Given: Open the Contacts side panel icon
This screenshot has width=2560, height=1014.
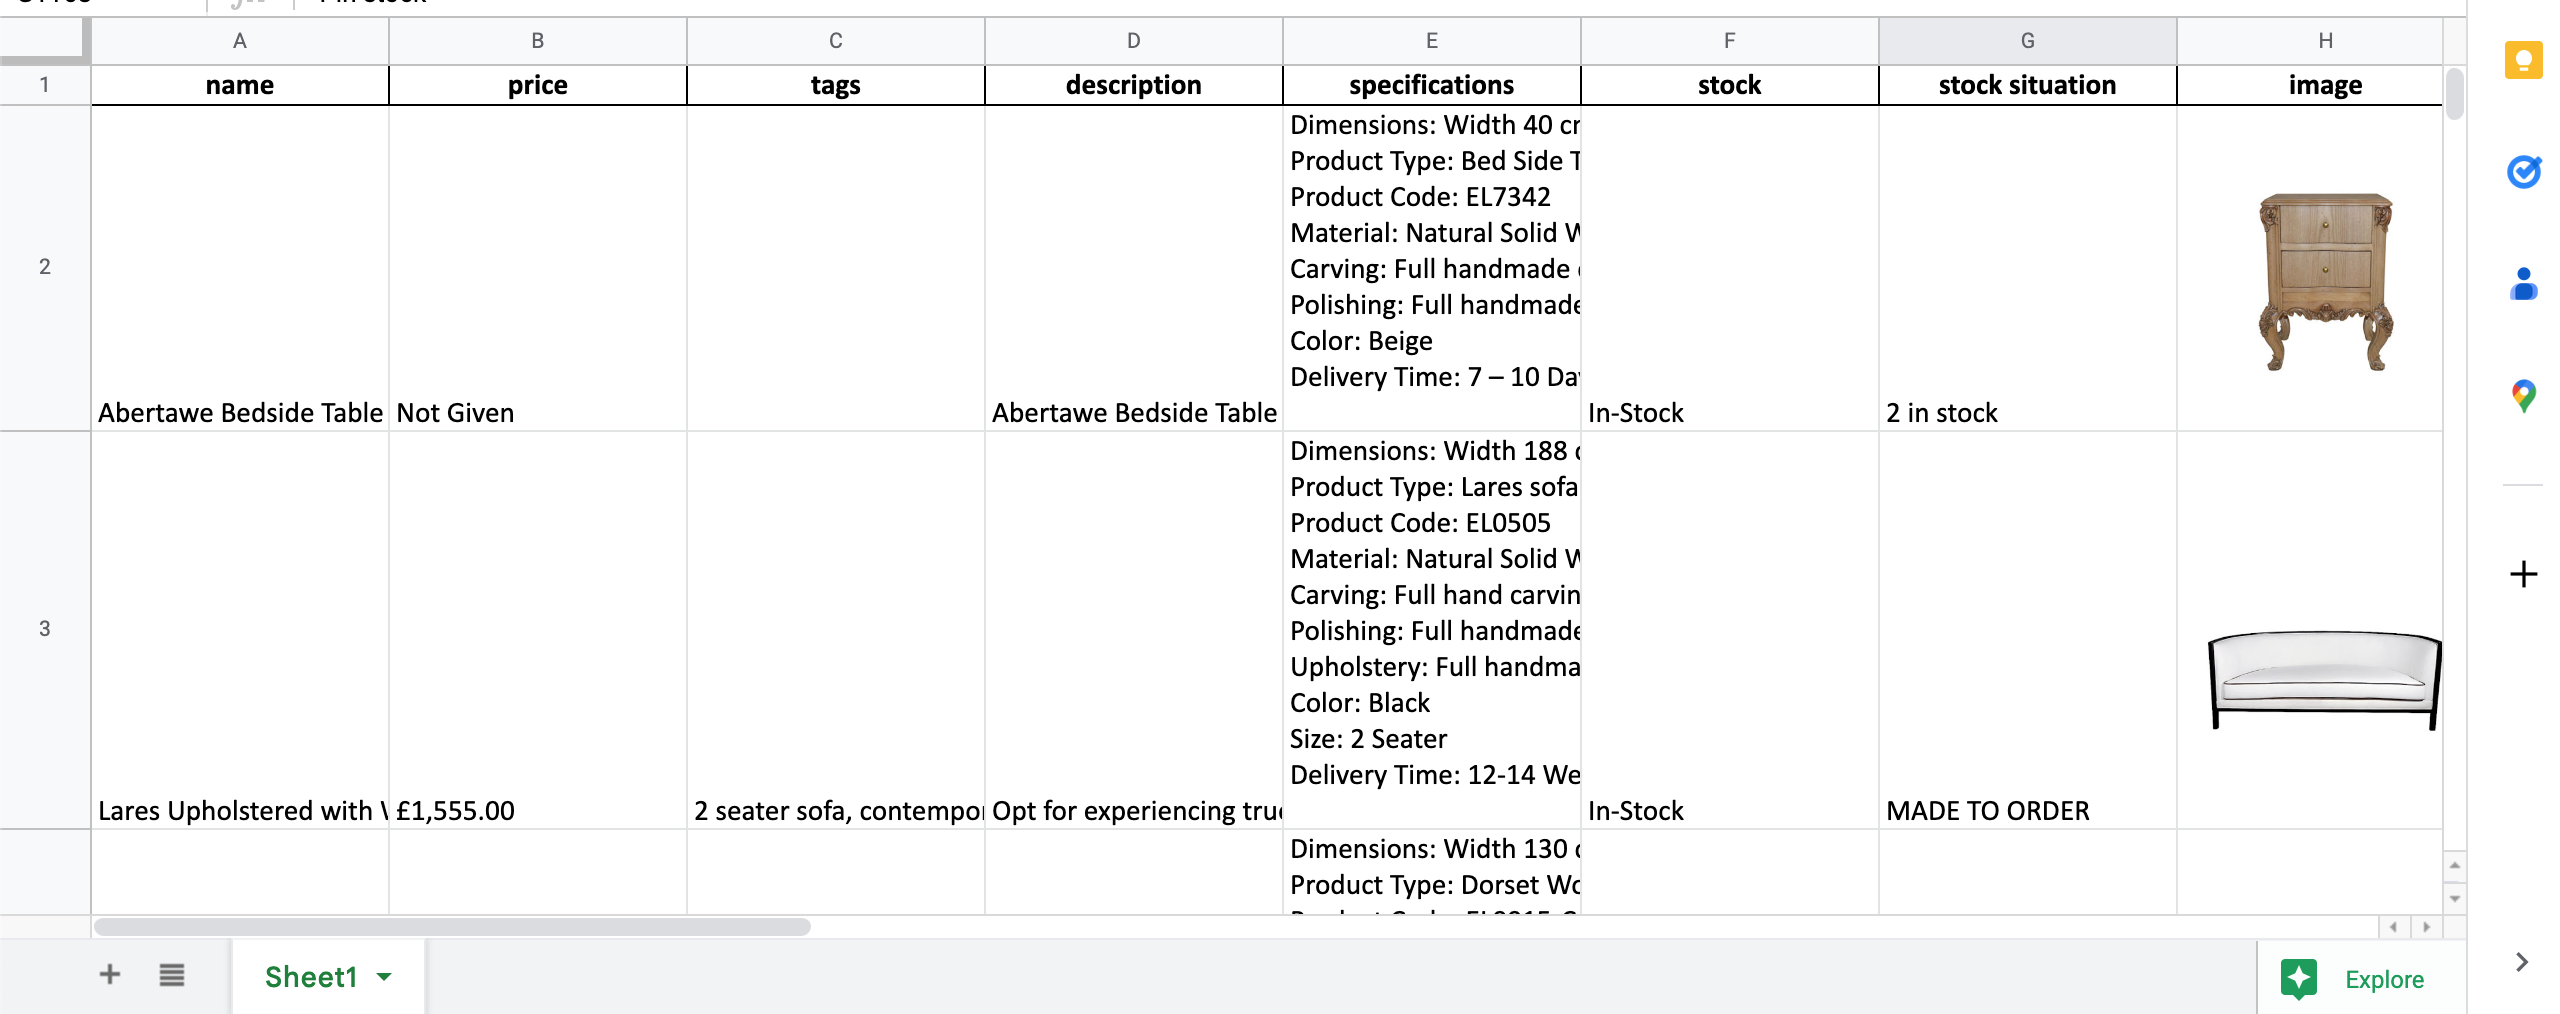Looking at the screenshot, I should (x=2523, y=284).
